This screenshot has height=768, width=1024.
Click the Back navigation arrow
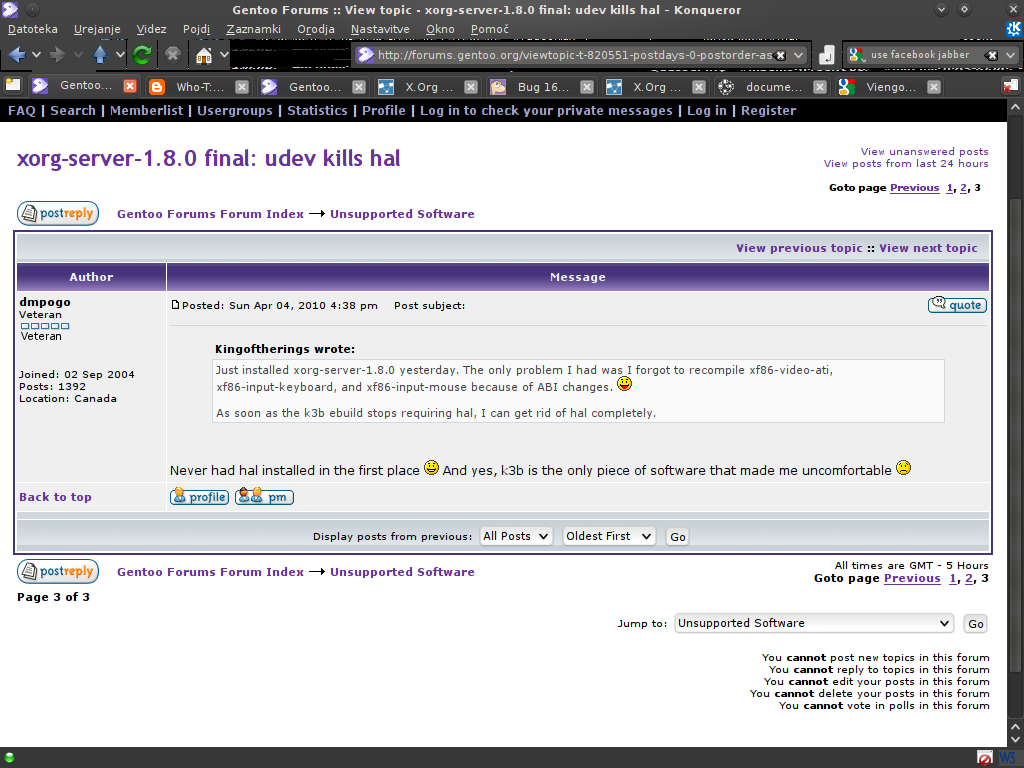(17, 54)
